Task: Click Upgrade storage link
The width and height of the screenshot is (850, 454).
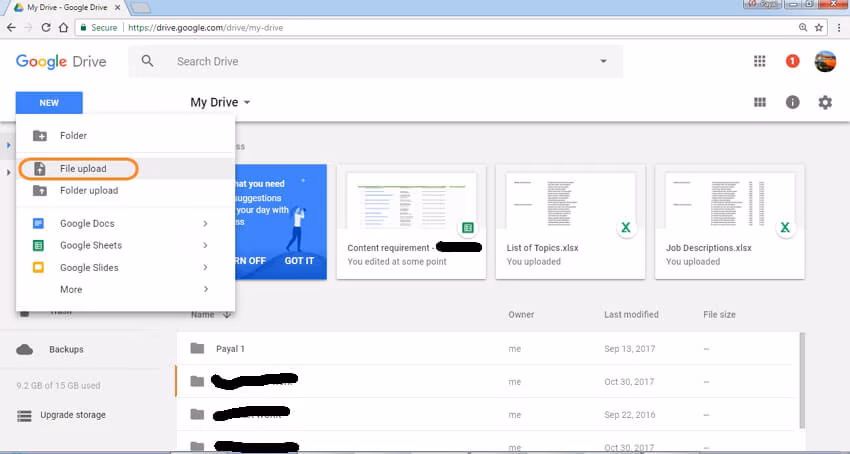Action: point(73,415)
